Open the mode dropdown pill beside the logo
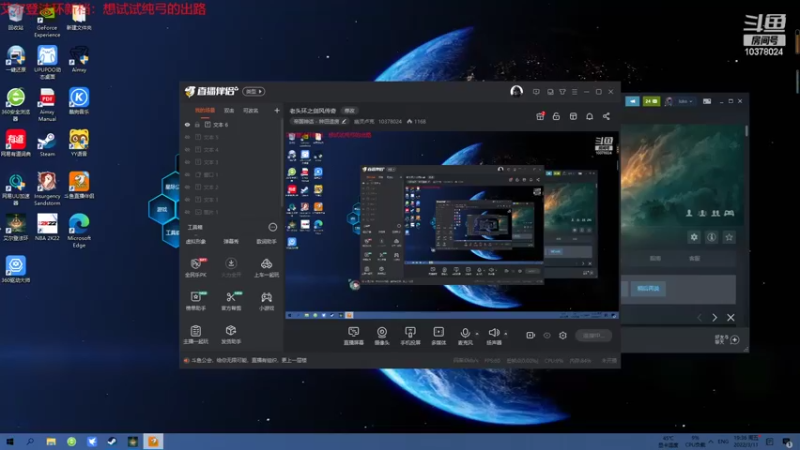Screen dimensions: 800x450 point(254,91)
